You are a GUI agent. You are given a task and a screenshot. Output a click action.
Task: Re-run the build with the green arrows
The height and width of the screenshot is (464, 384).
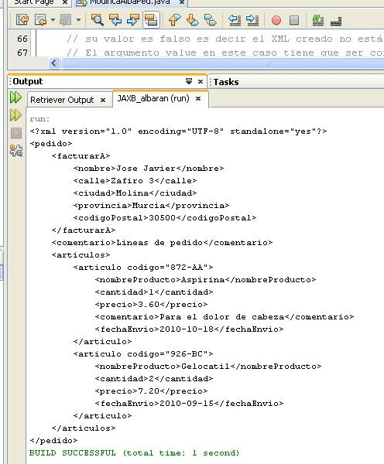[16, 97]
